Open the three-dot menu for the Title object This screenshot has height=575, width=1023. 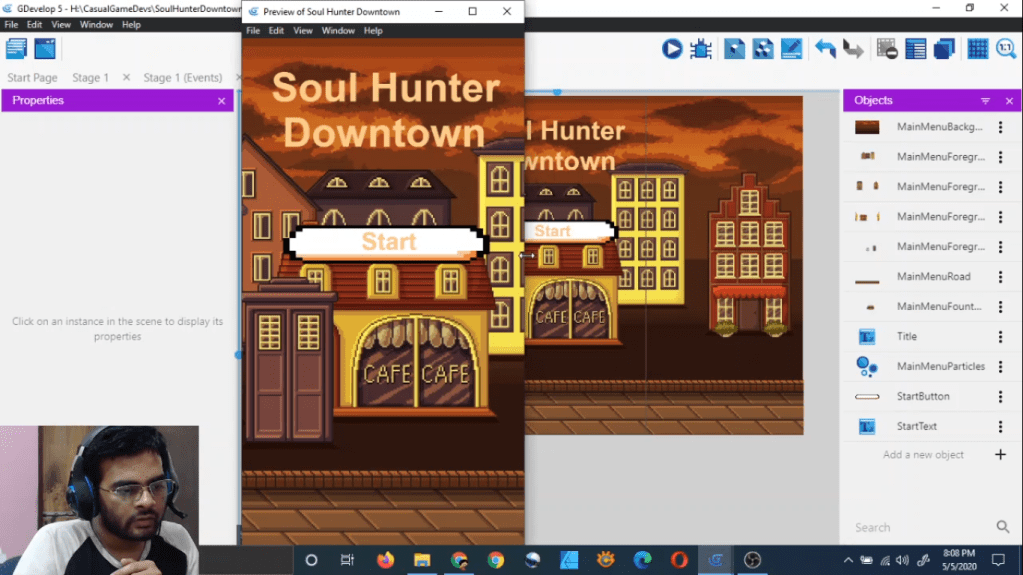pos(1000,337)
